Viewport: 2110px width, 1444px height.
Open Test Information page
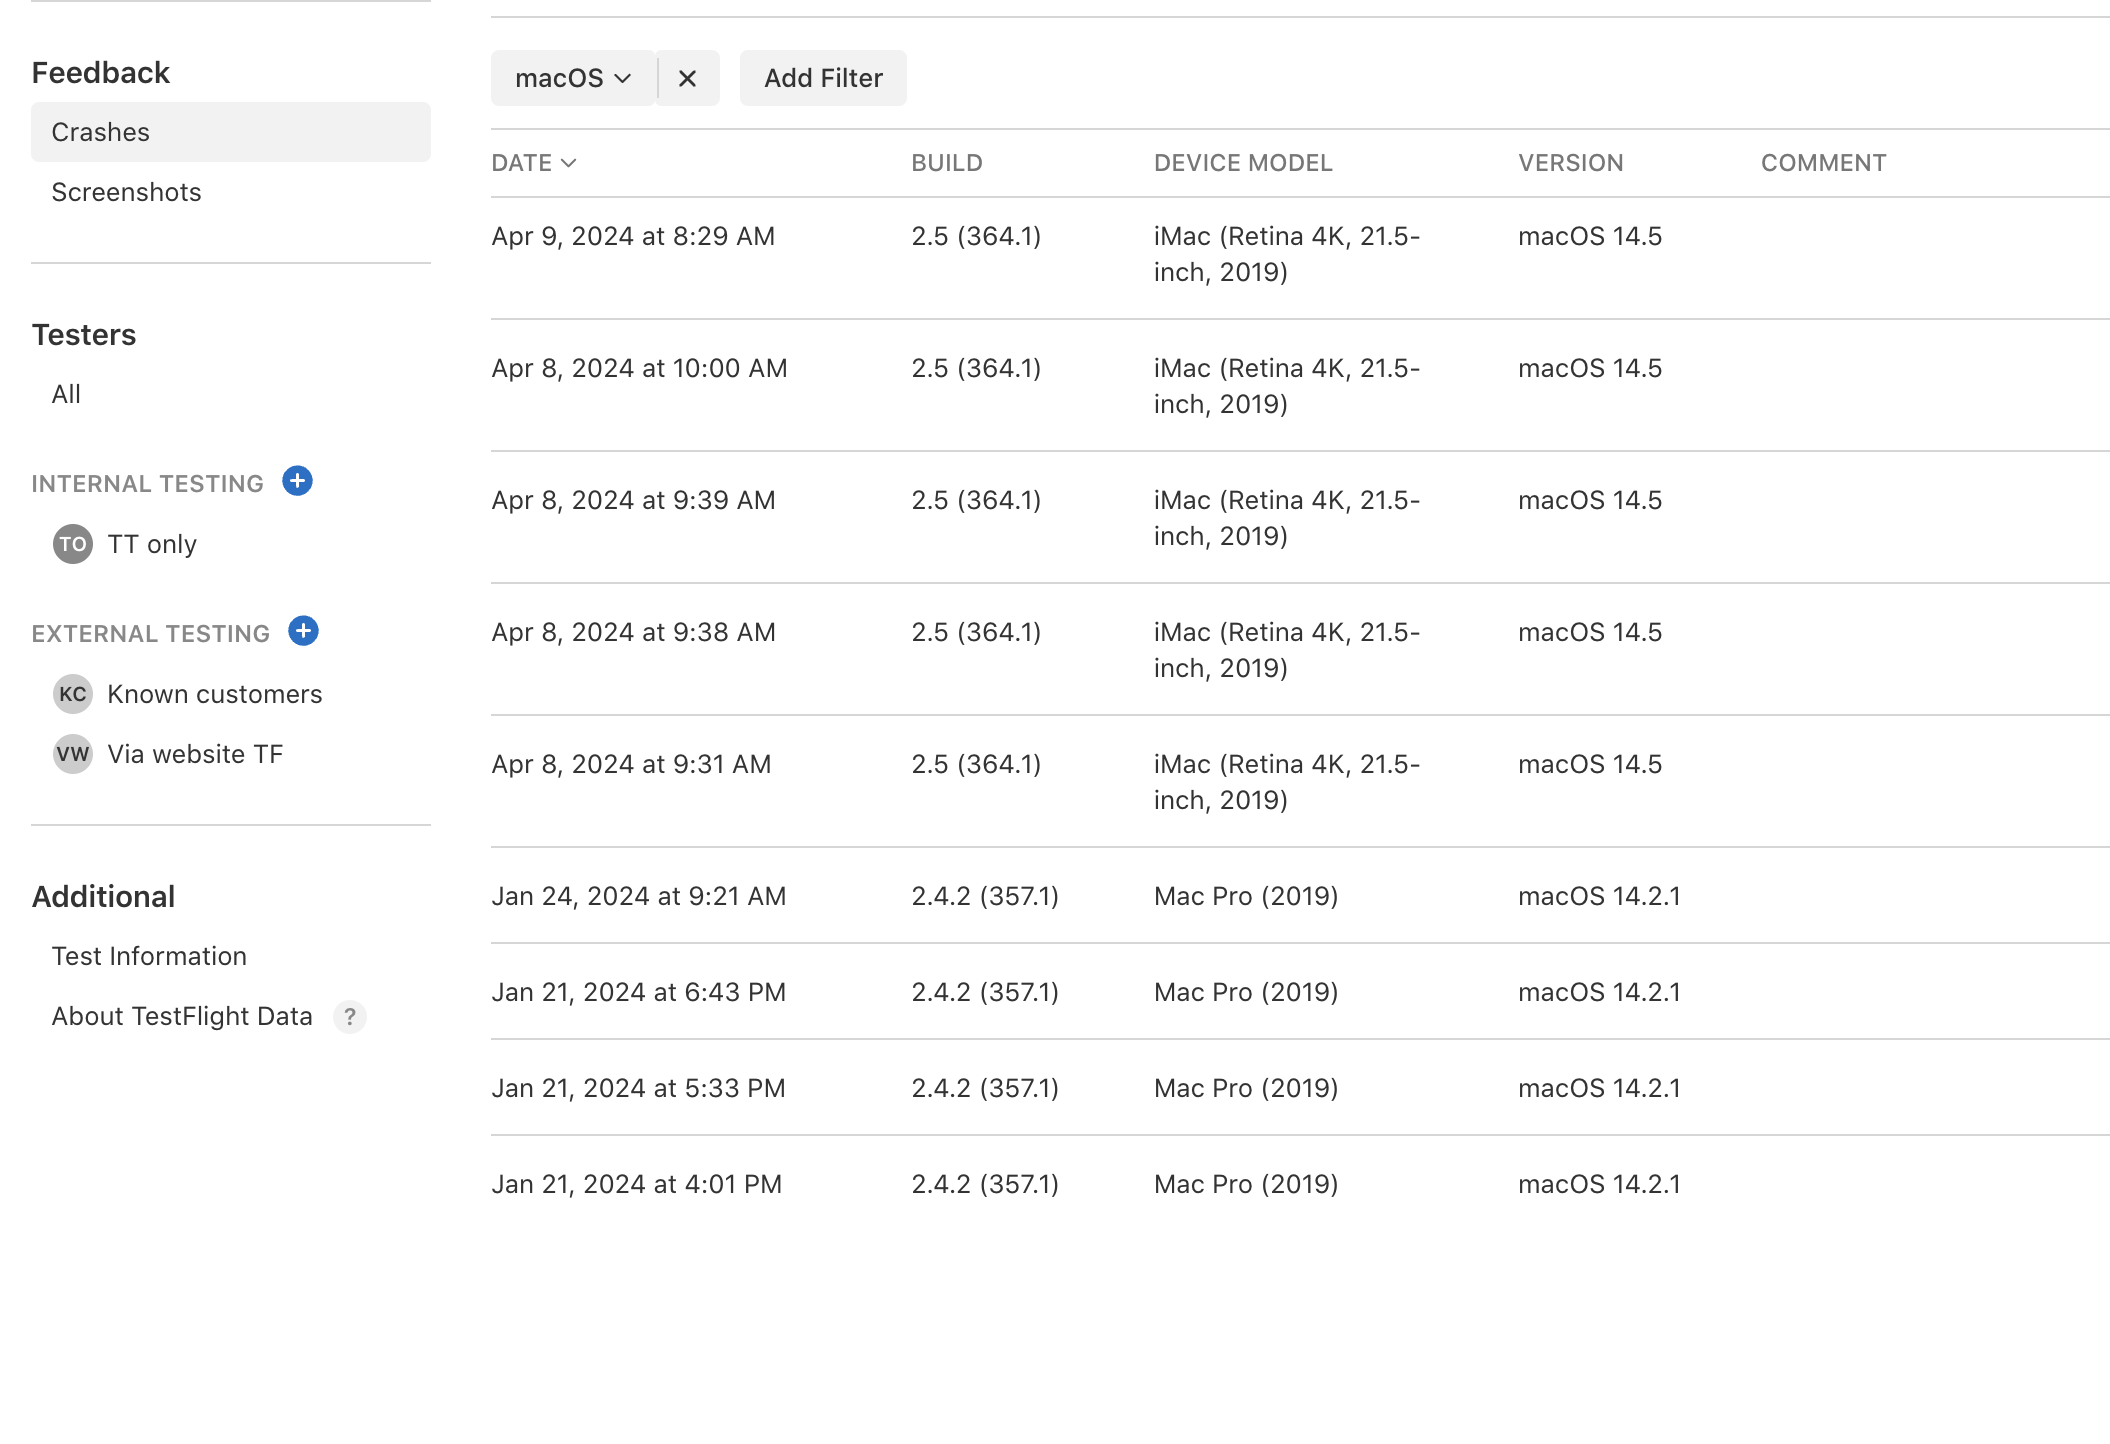tap(149, 956)
